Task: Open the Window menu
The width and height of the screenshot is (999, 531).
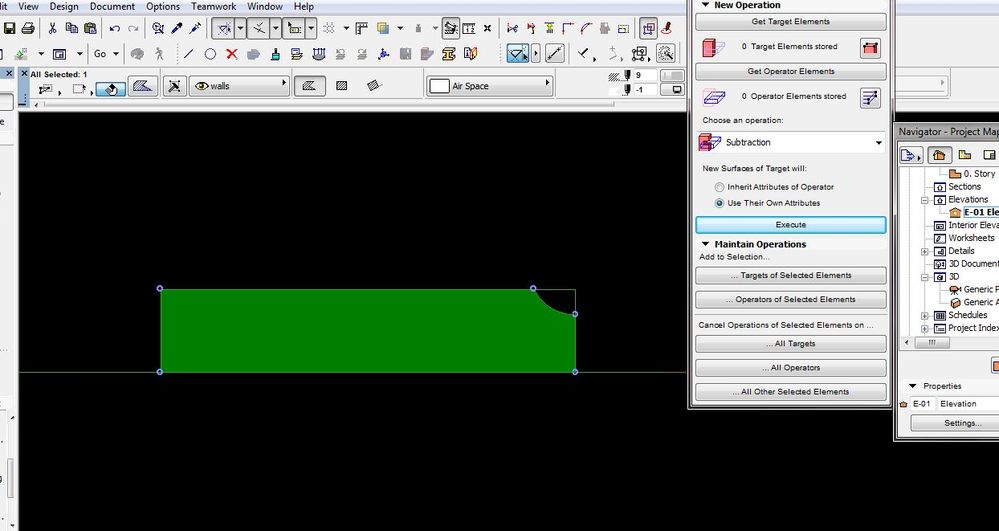Action: (x=264, y=6)
